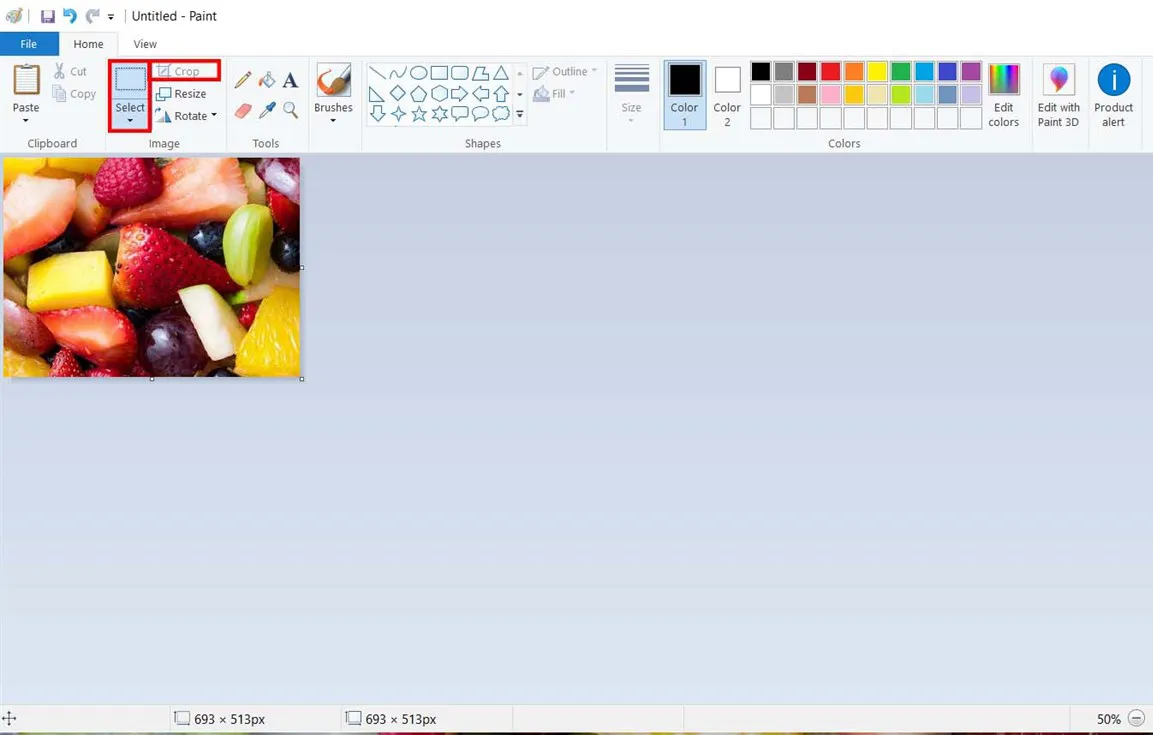This screenshot has height=735, width=1153.
Task: Expand the Shapes gallery with the More arrow
Action: pos(520,114)
